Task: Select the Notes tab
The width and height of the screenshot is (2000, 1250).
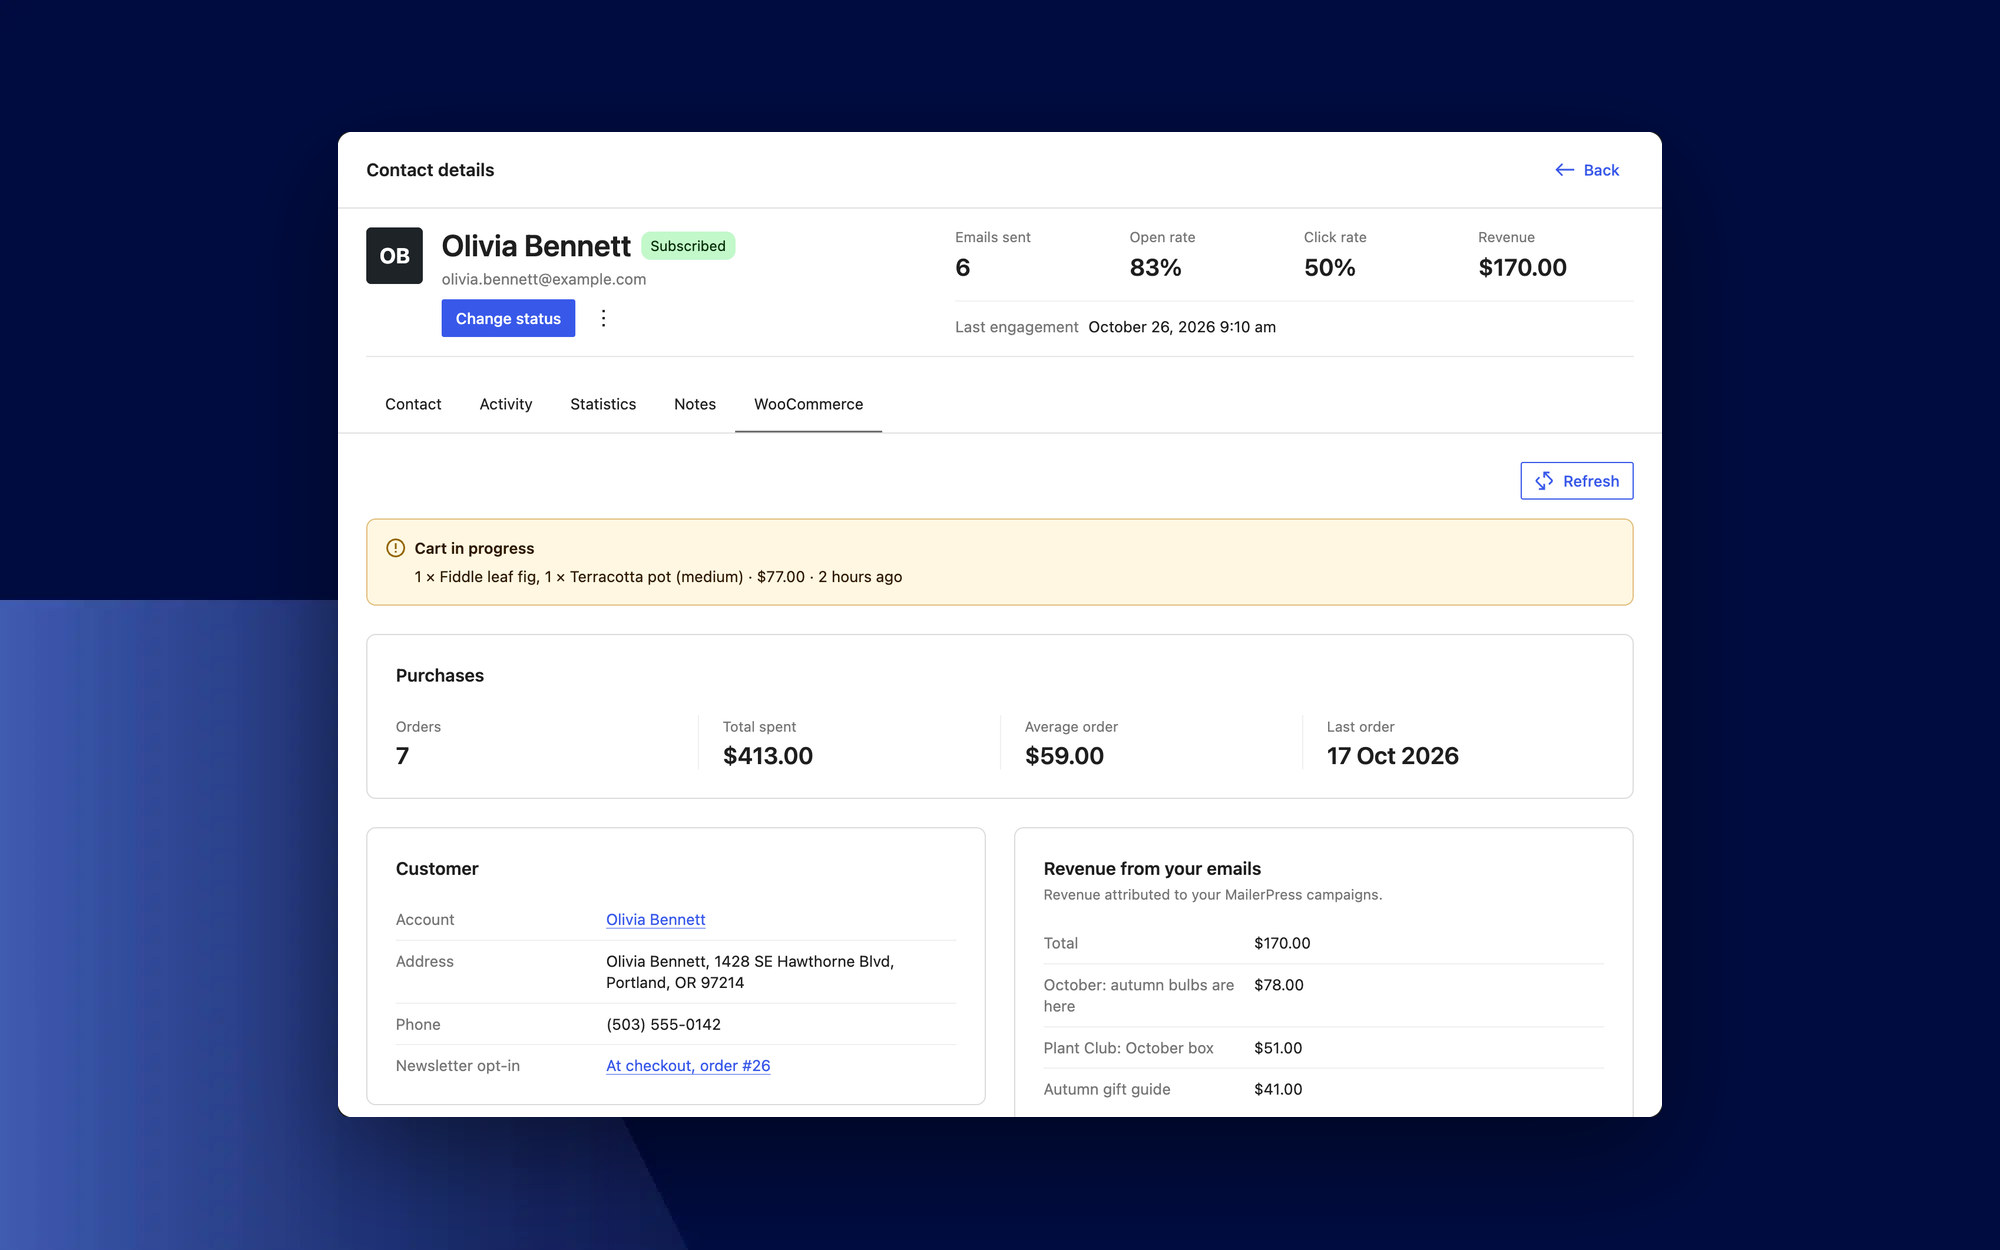Action: click(695, 404)
